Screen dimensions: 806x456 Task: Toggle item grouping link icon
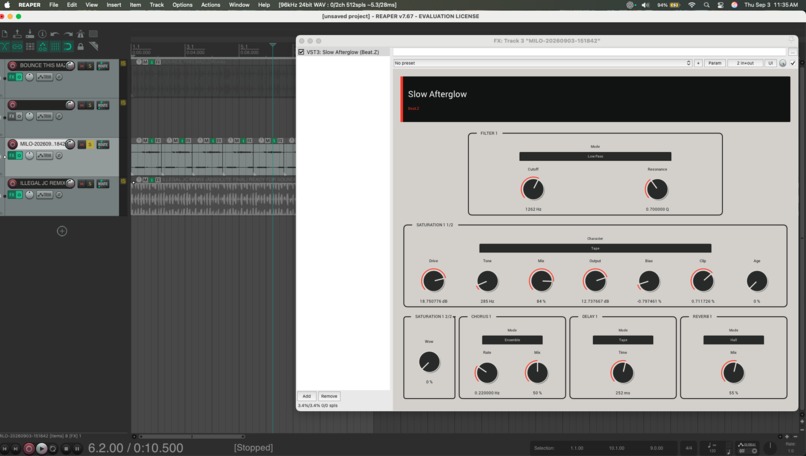tap(17, 47)
